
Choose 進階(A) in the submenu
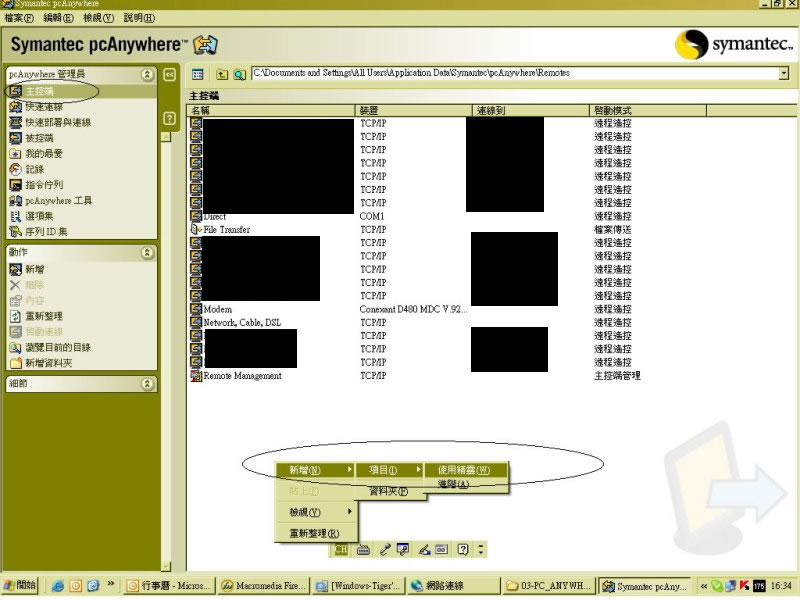pos(466,484)
